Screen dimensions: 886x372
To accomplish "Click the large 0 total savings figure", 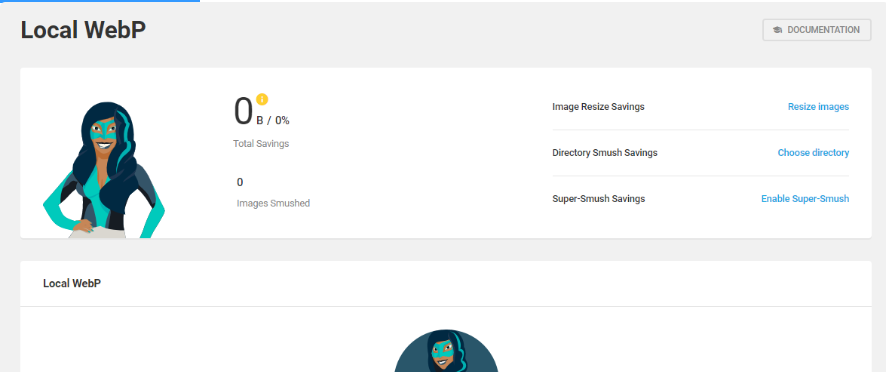I will click(243, 111).
